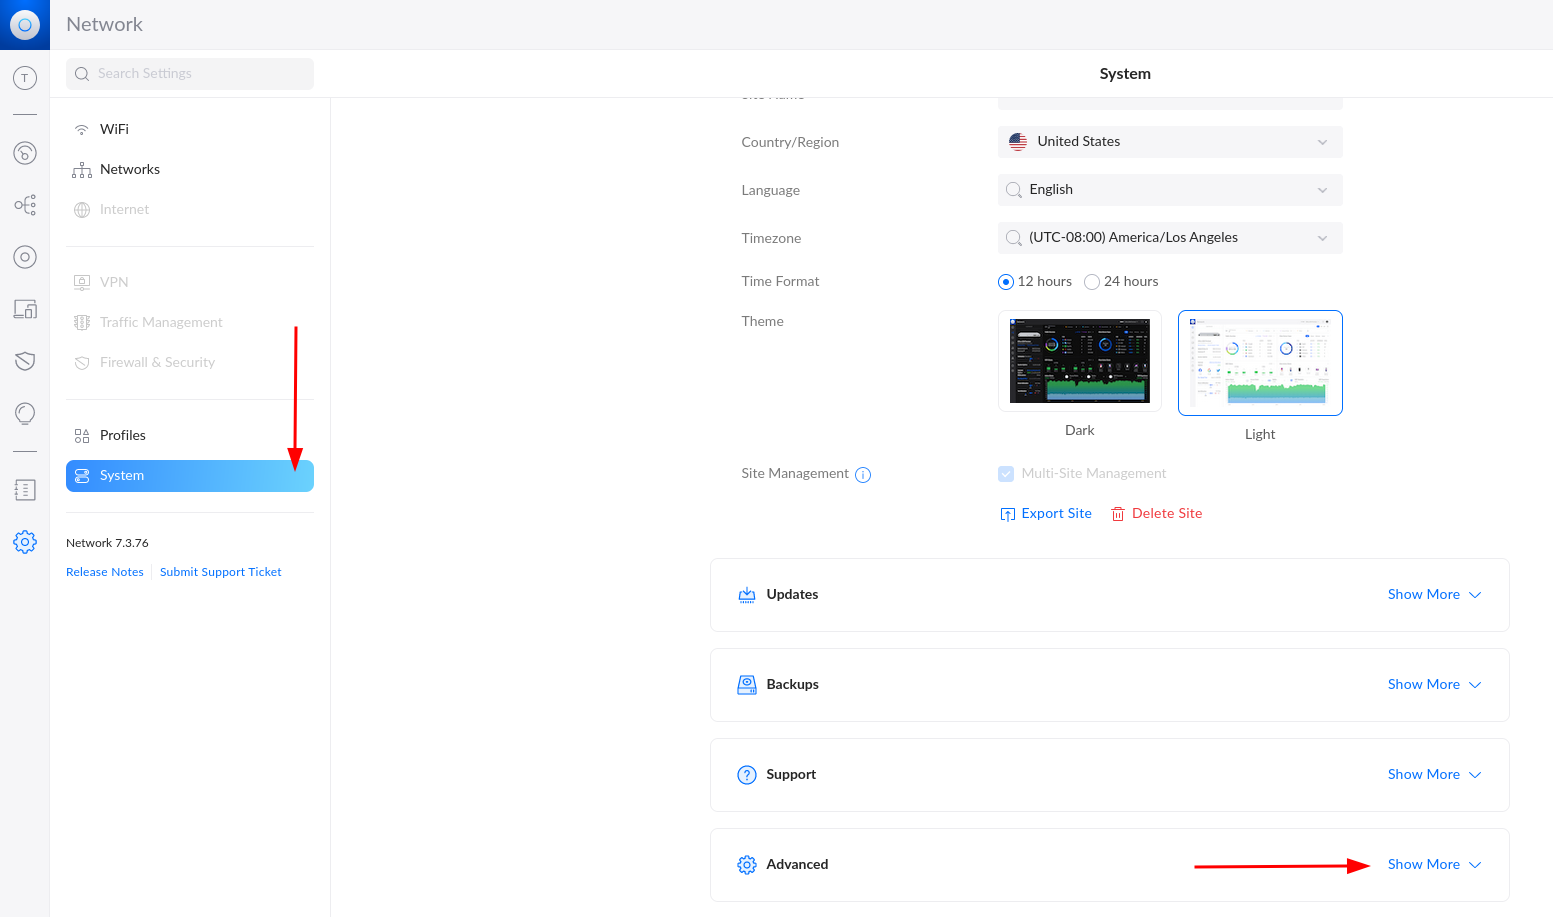Click the Site Management info icon
This screenshot has height=917, width=1553.
[x=863, y=475]
